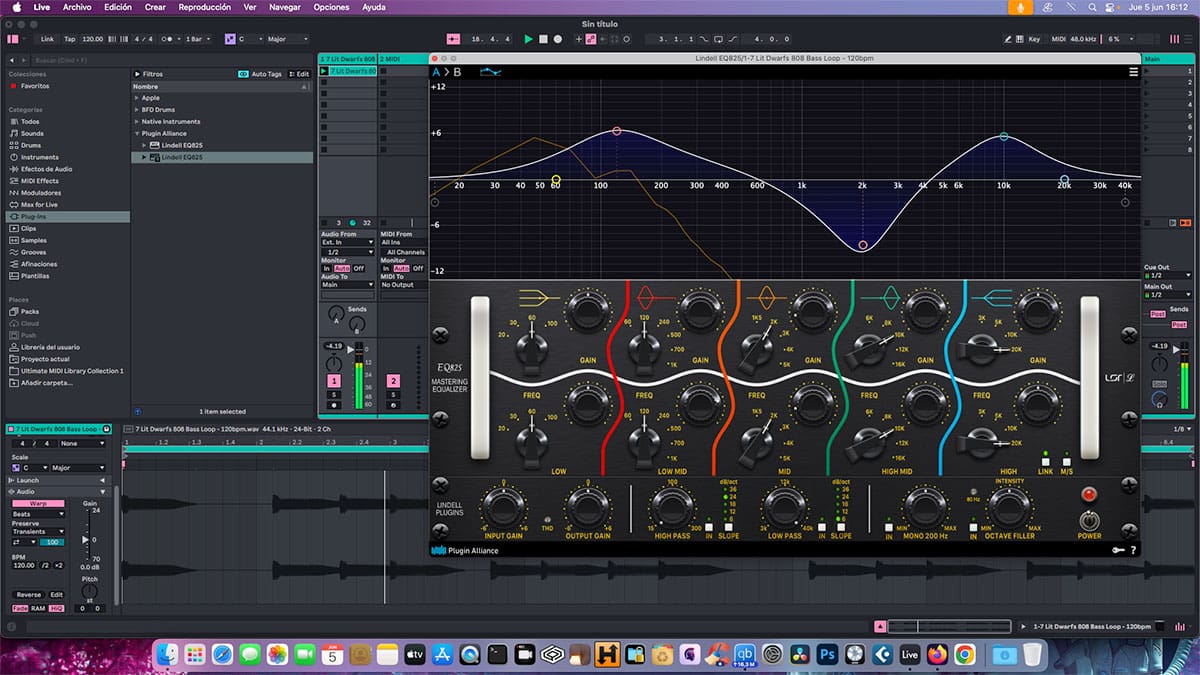Screen dimensions: 1200x675
Task: Click the tempo field showing 120.00
Action: coord(93,39)
